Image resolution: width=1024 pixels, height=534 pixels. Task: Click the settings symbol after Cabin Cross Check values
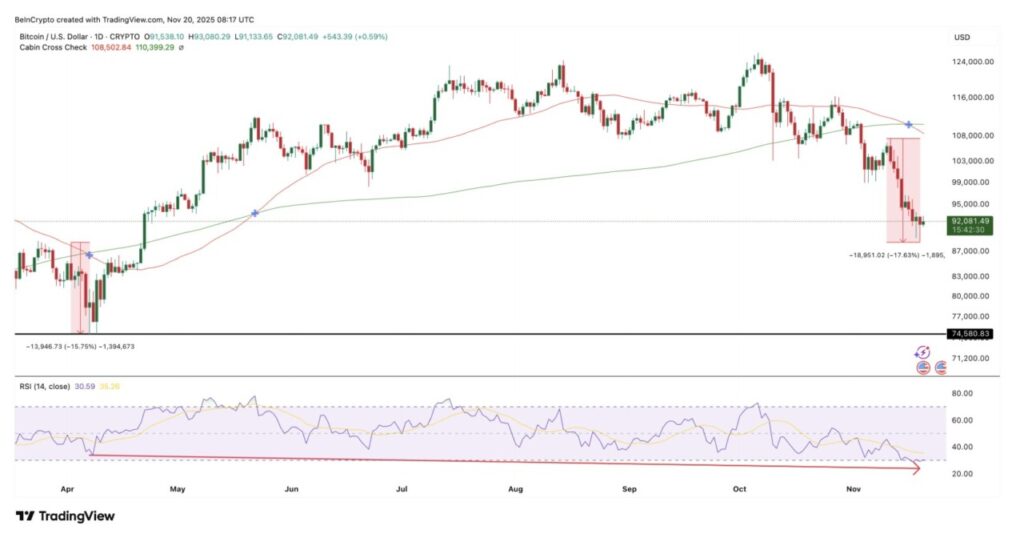click(183, 47)
